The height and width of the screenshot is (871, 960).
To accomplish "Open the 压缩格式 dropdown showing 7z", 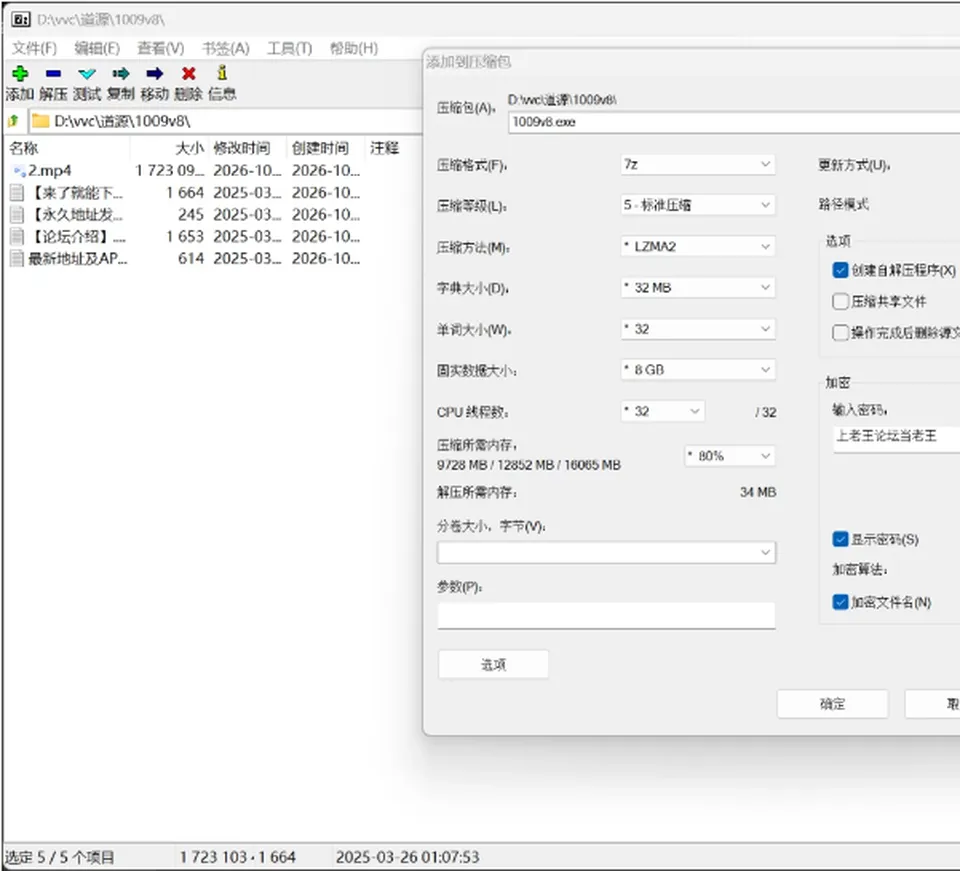I will (698, 164).
